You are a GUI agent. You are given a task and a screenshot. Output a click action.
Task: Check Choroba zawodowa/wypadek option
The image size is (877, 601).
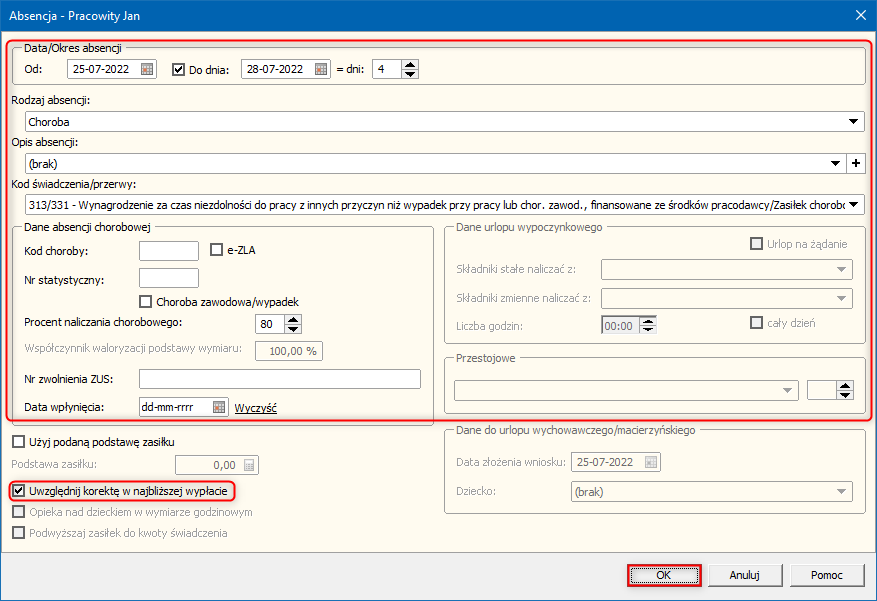click(147, 301)
